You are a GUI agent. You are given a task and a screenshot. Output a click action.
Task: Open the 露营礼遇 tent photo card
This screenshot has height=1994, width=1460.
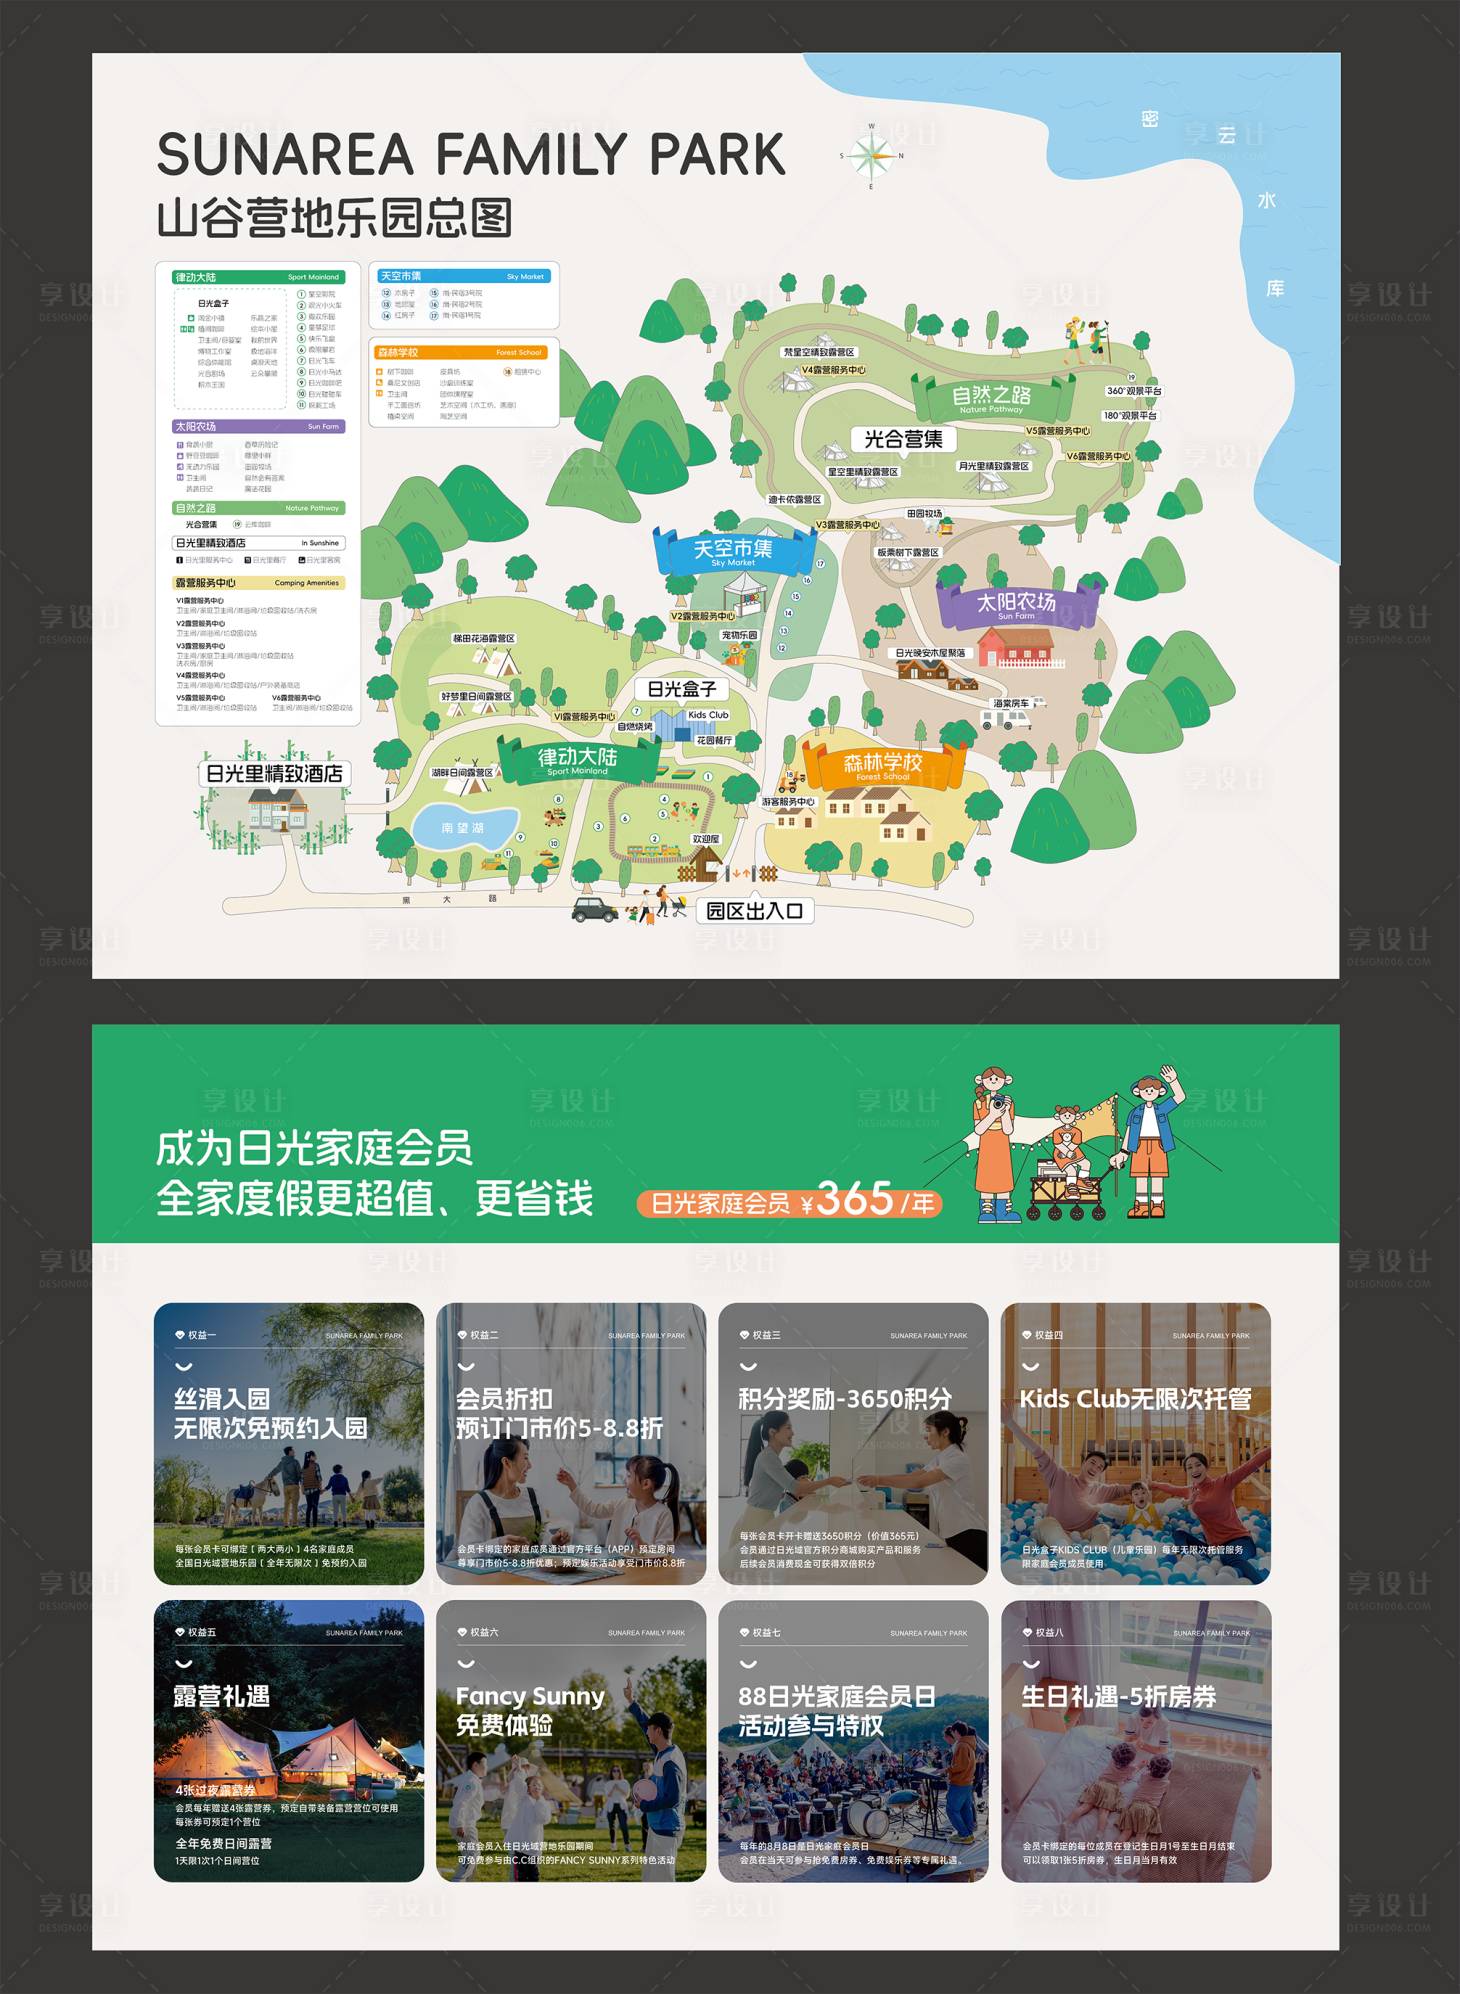click(x=289, y=1741)
